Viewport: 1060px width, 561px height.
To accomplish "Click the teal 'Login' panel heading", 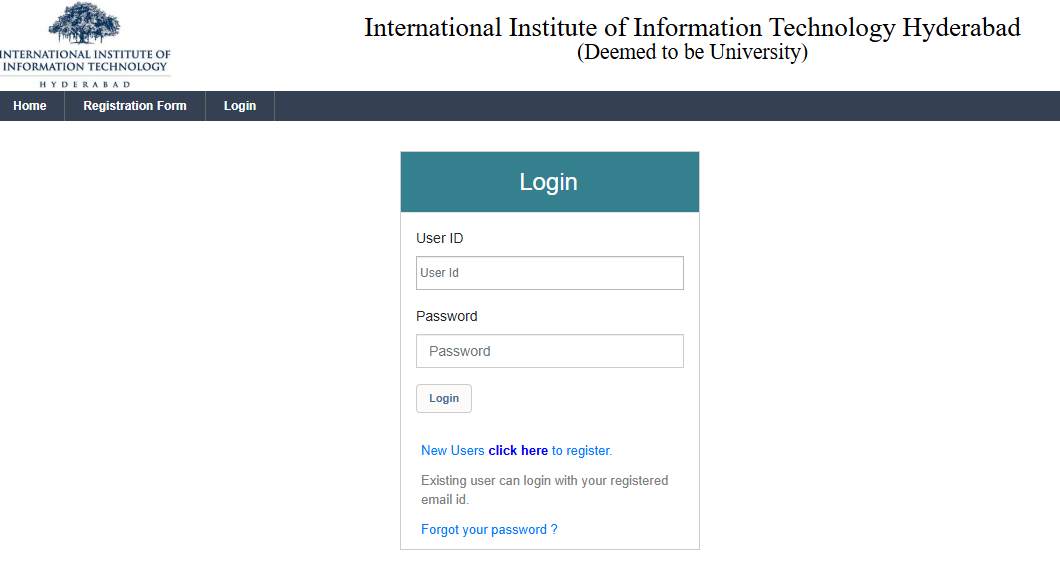I will 550,182.
